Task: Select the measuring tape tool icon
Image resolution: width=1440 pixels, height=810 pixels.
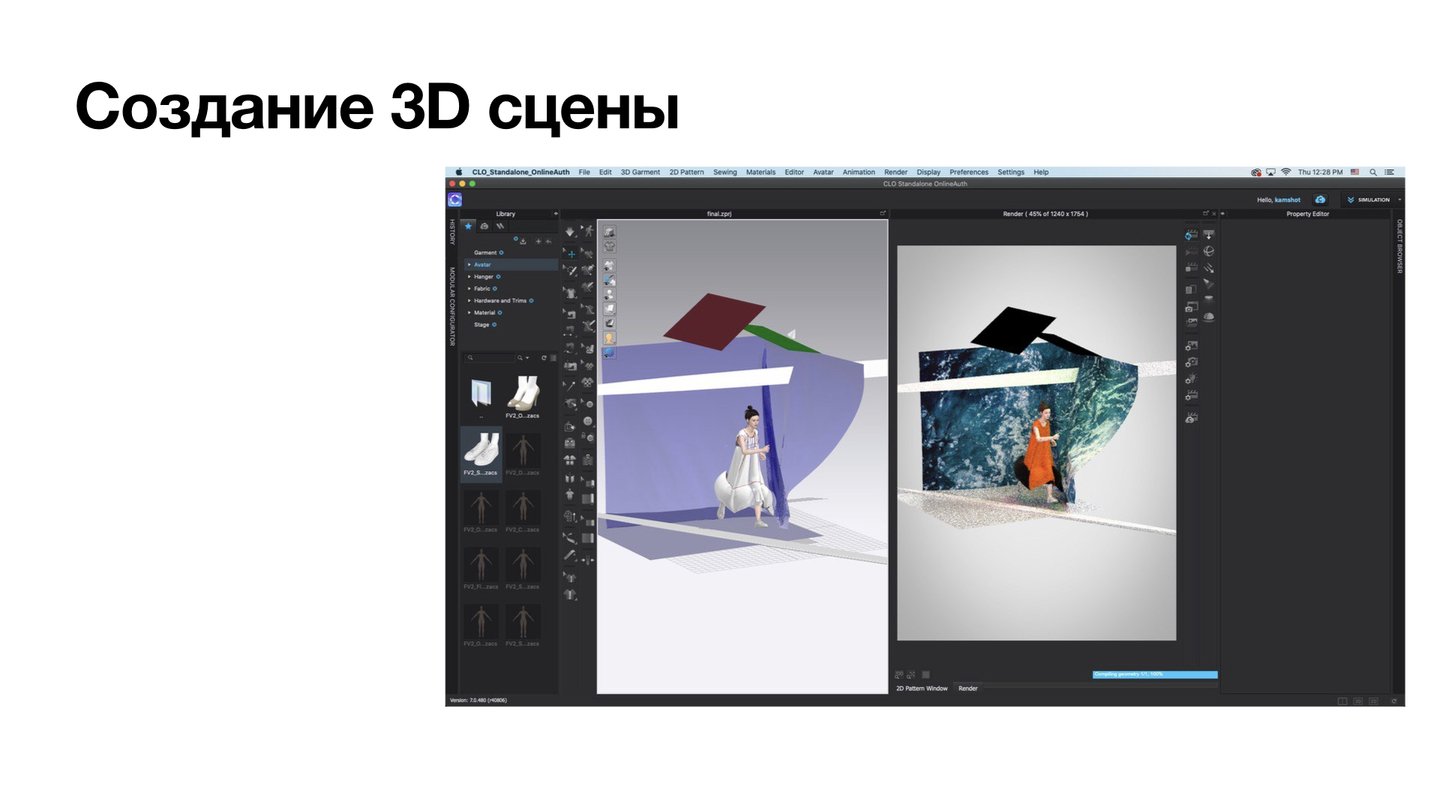Action: (570, 556)
